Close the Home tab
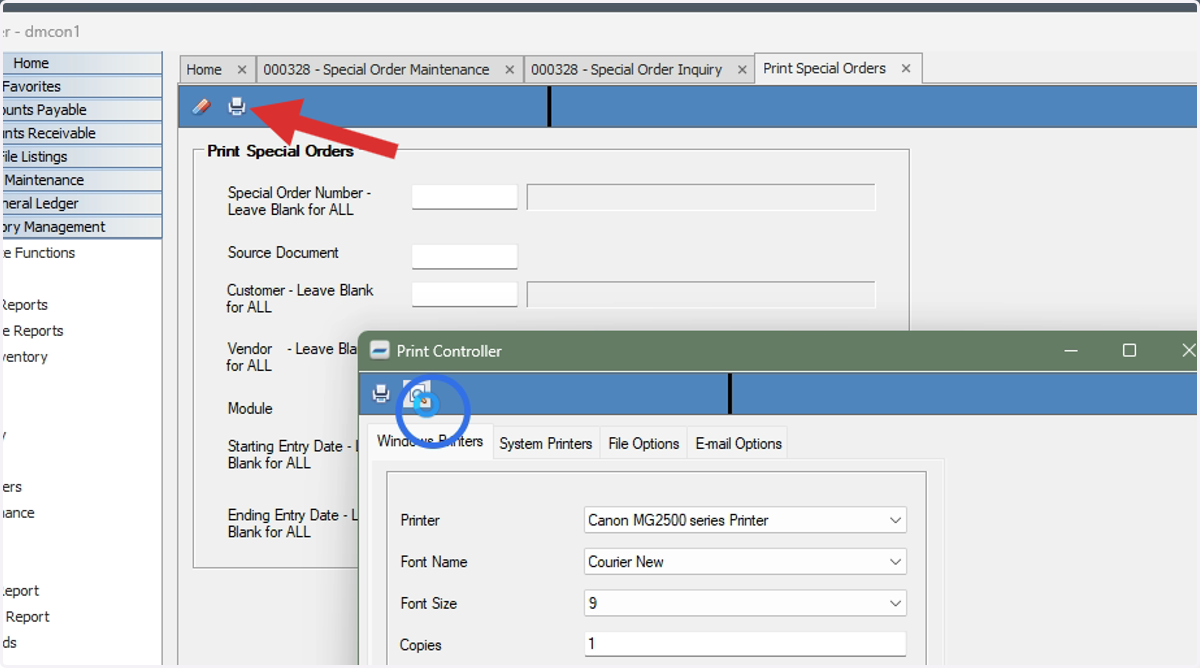Viewport: 1200px width, 668px height. click(x=241, y=70)
